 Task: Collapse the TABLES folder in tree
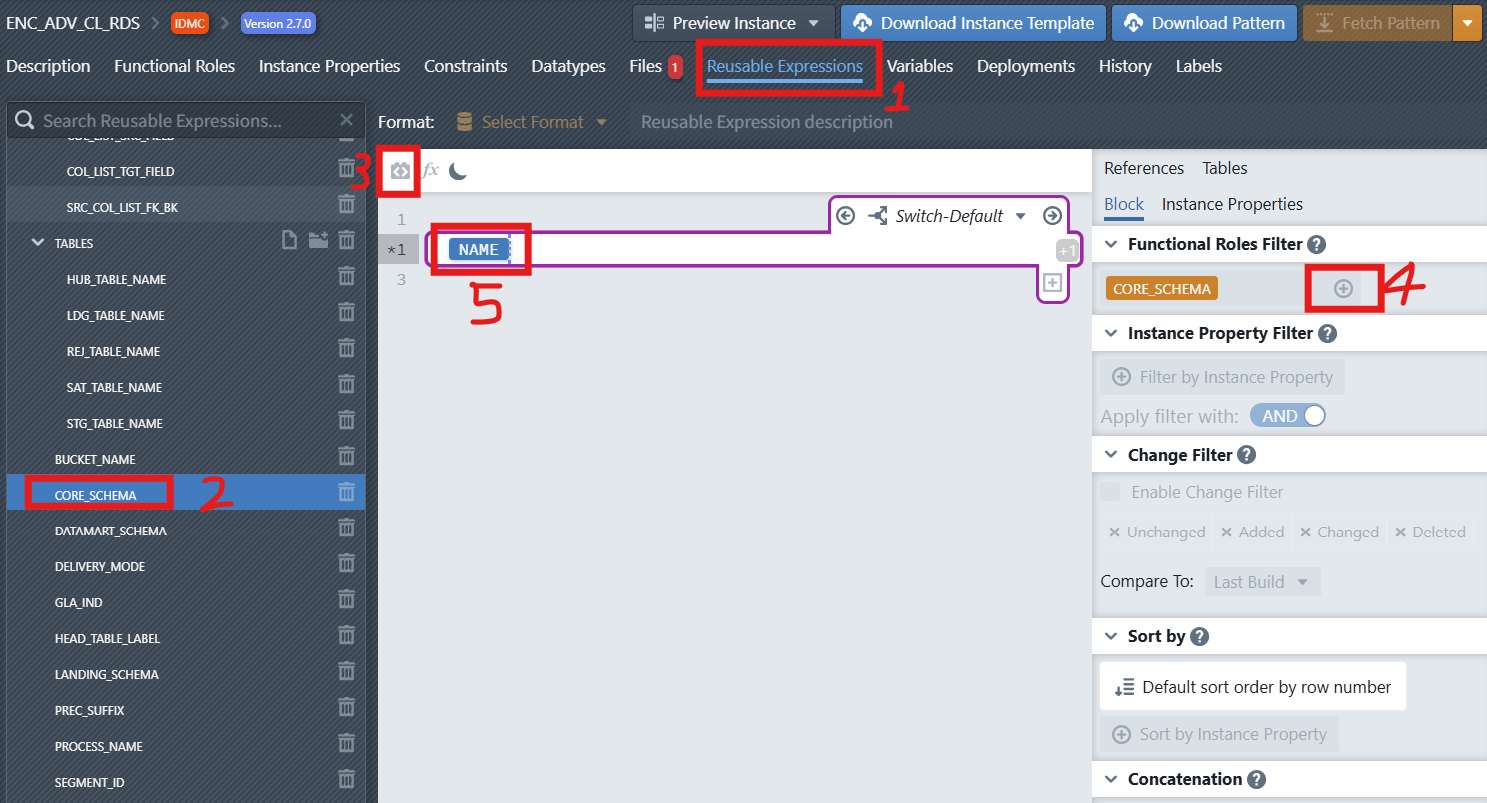[x=38, y=243]
